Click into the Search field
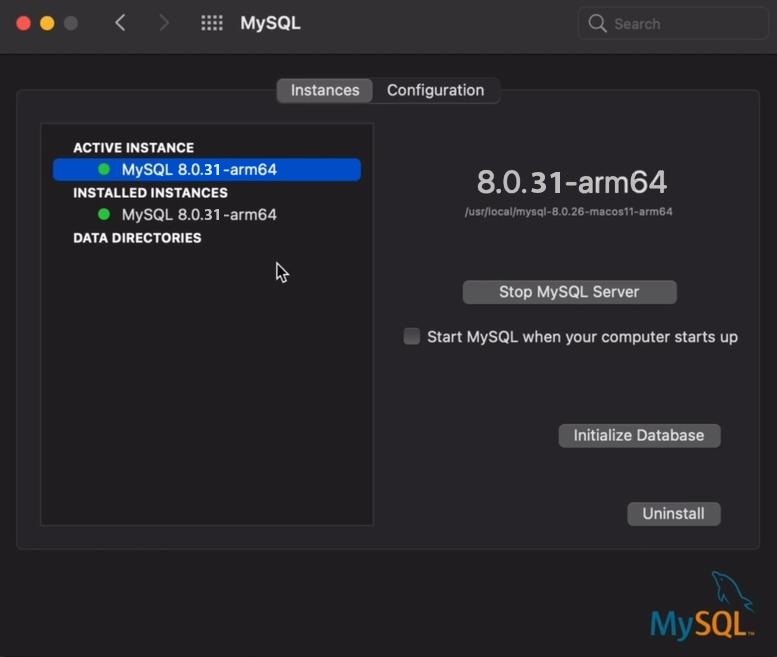The width and height of the screenshot is (777, 657). 672,23
